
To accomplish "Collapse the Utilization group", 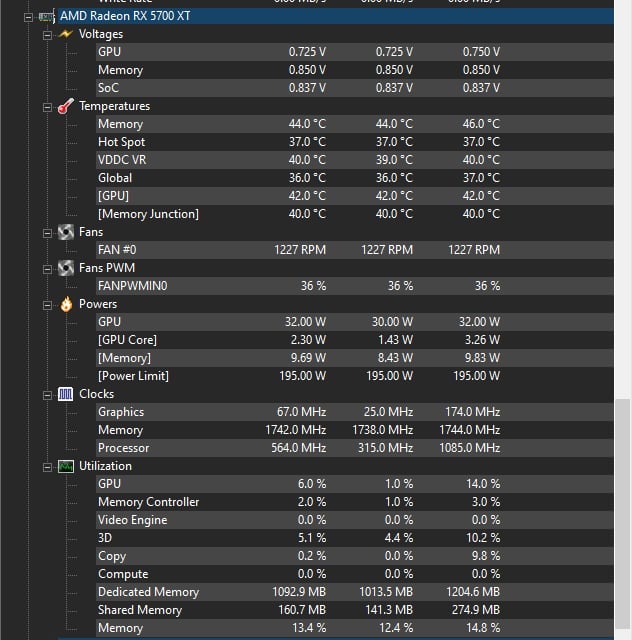I will click(x=47, y=467).
